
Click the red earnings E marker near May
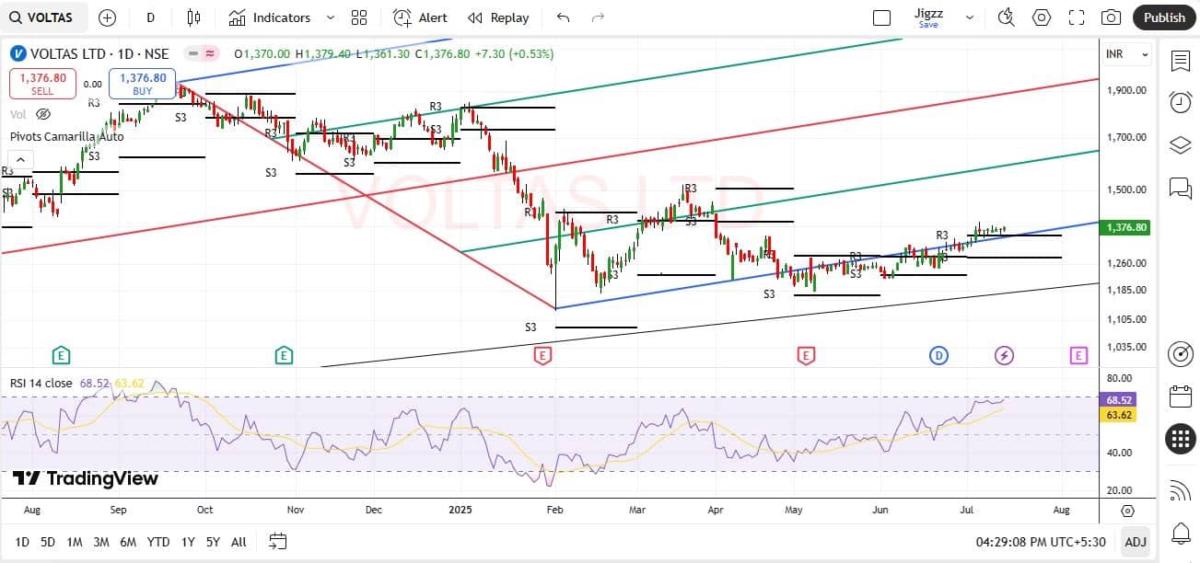tap(806, 355)
